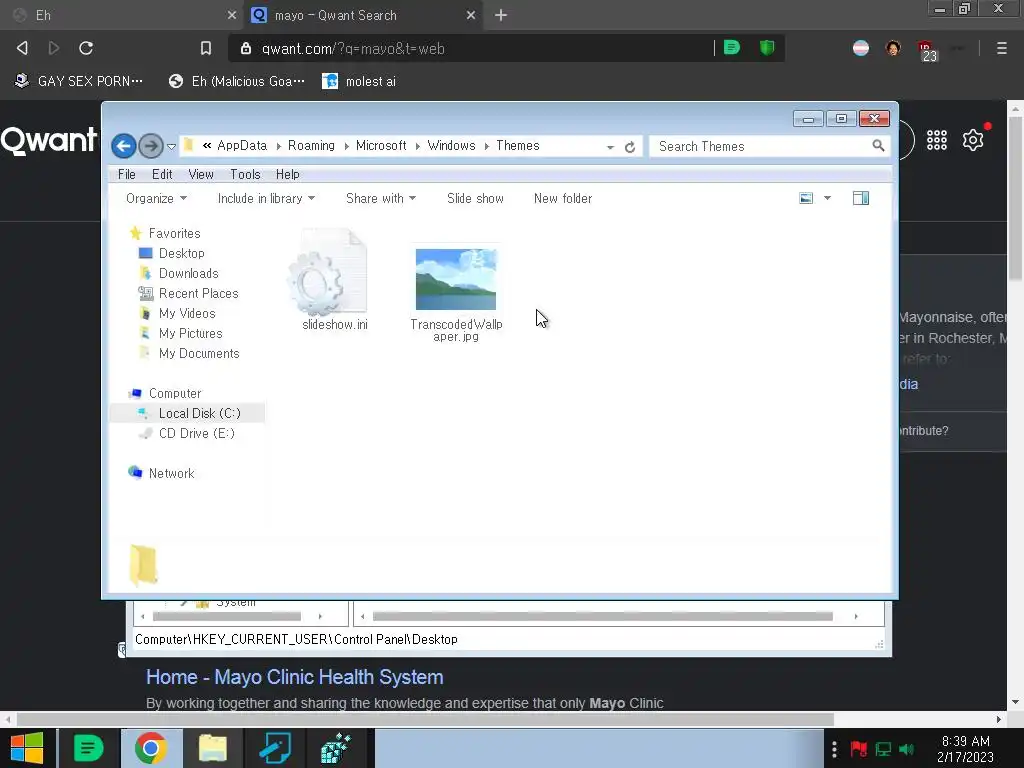Reload the Qwant page

pos(86,48)
